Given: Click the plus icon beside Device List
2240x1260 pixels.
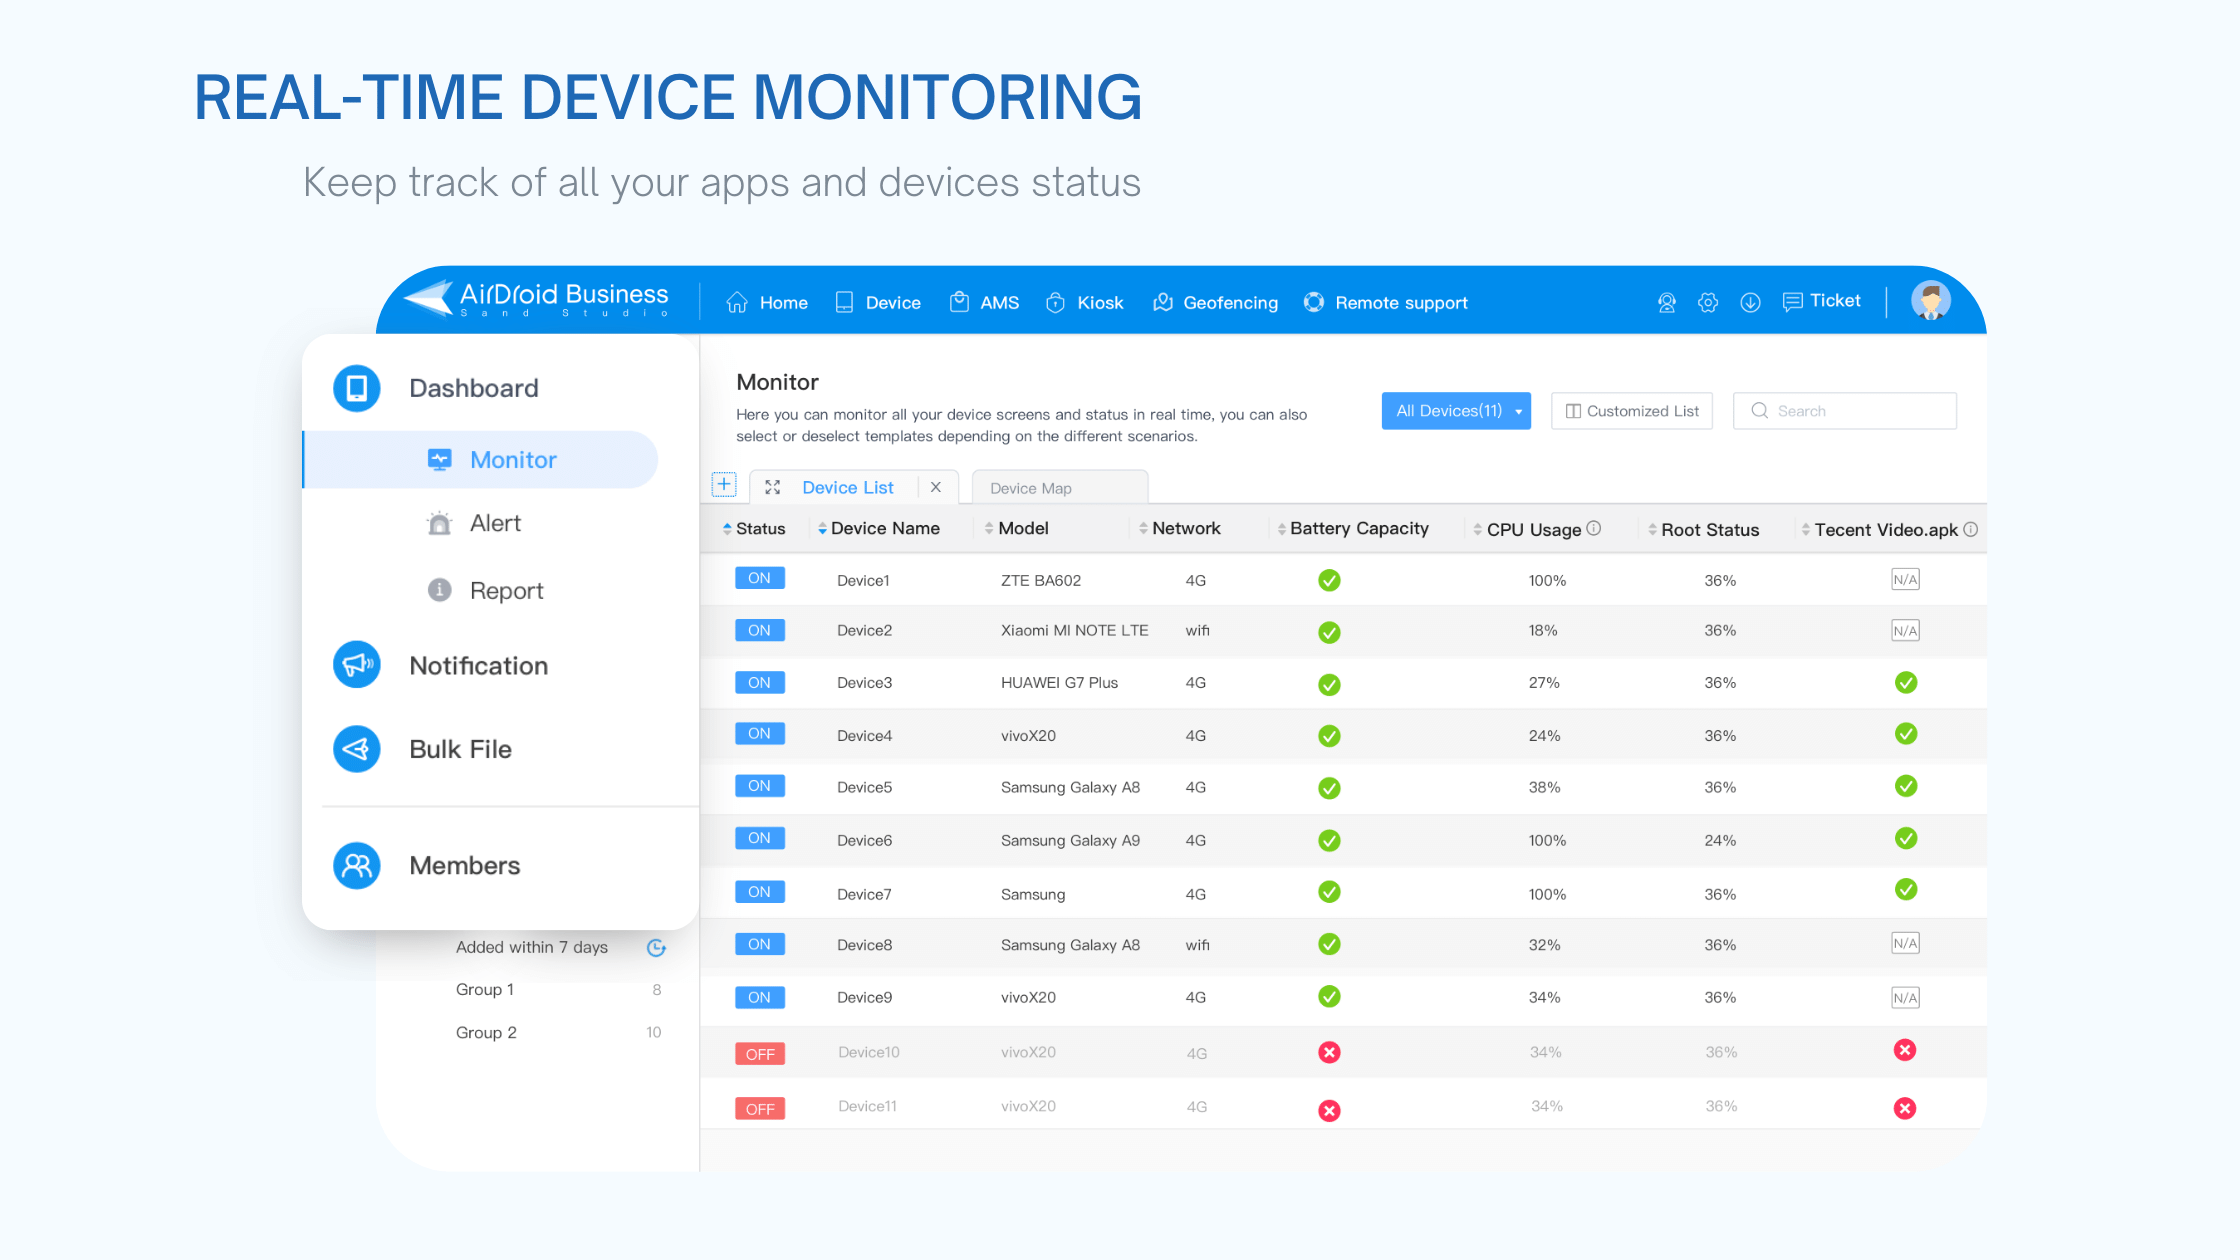Looking at the screenshot, I should point(723,486).
